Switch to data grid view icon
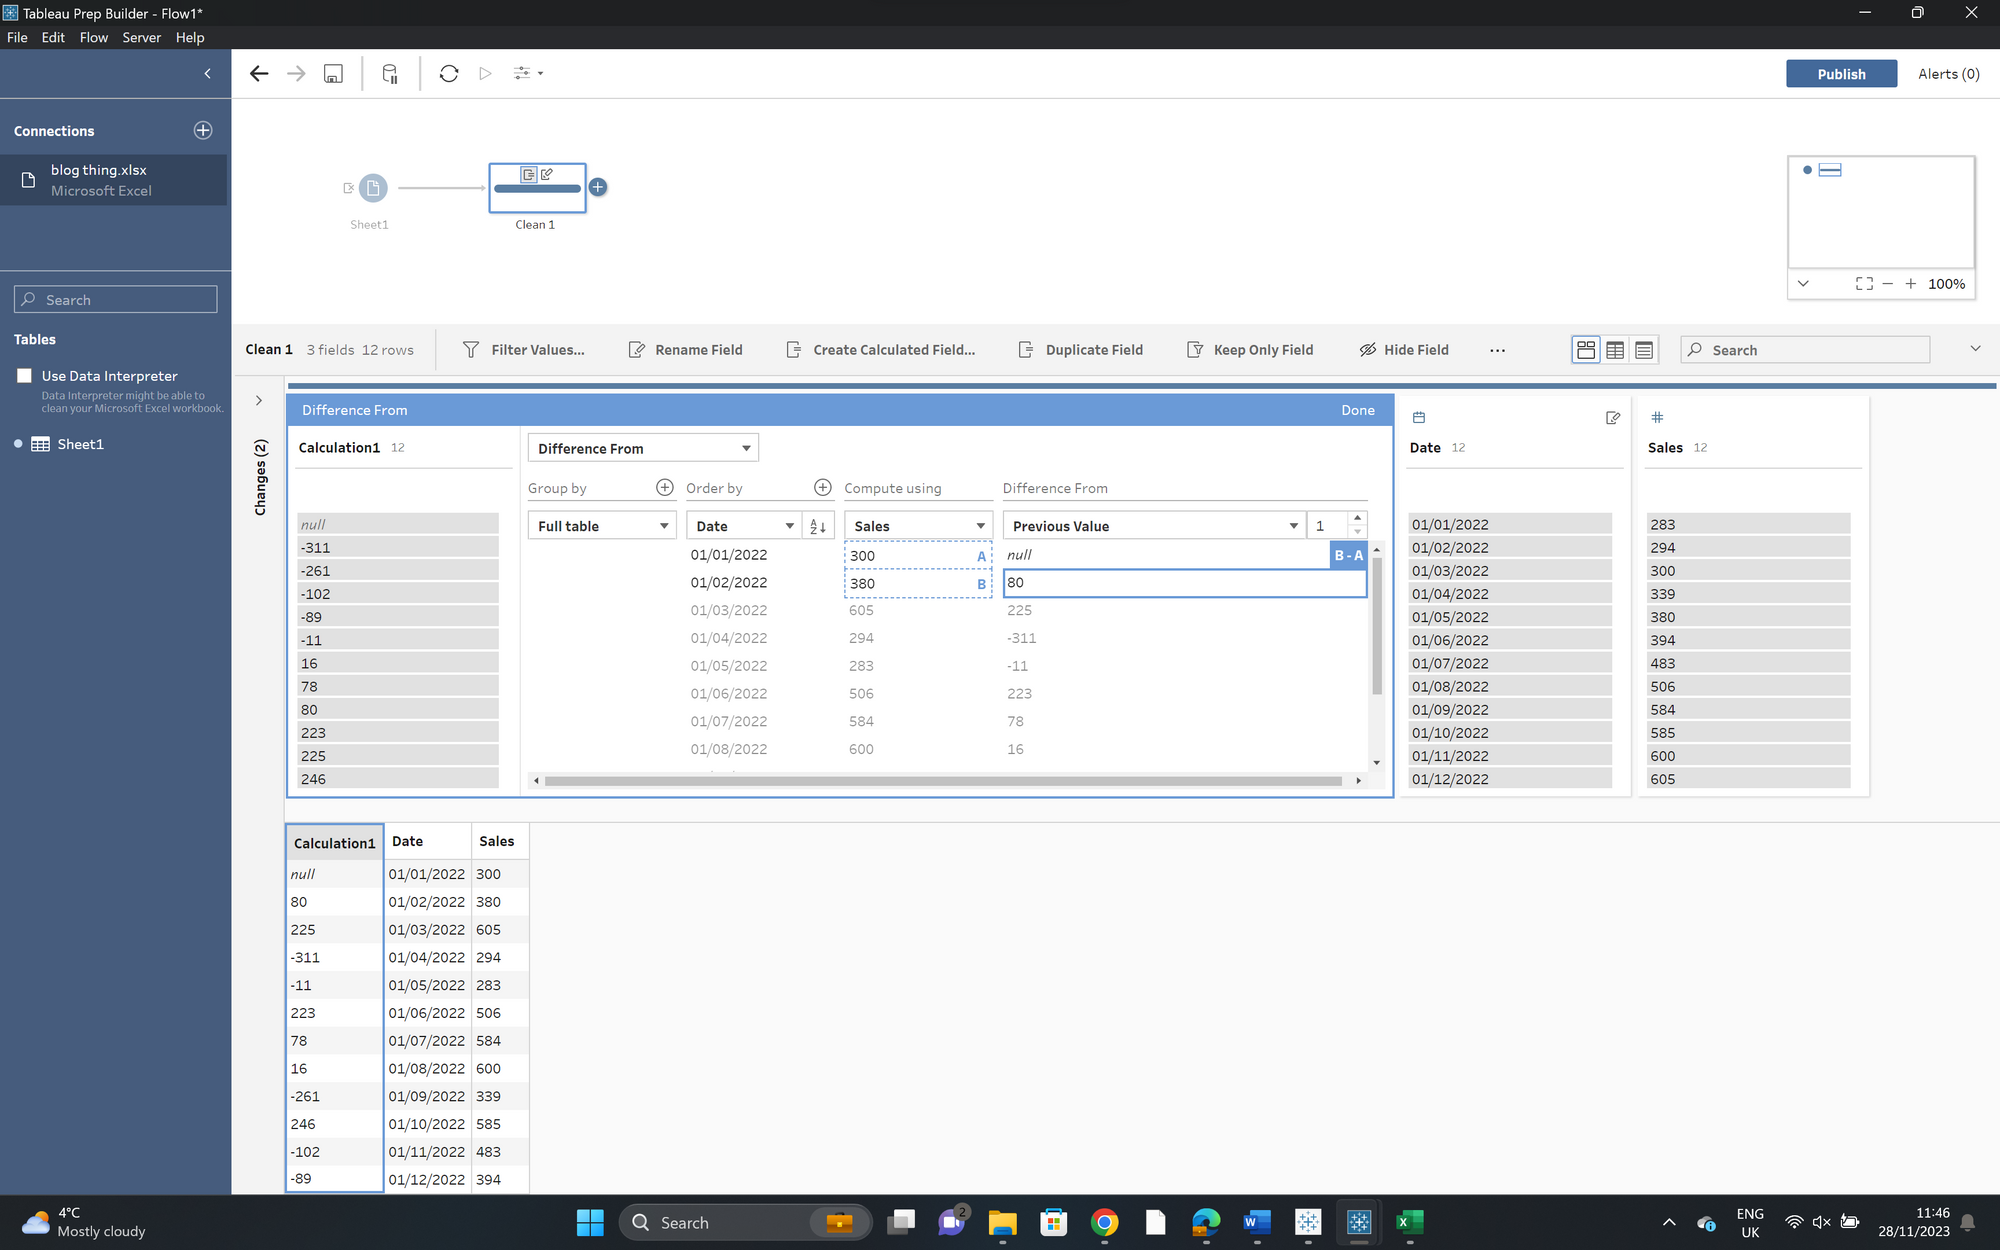 click(1615, 350)
